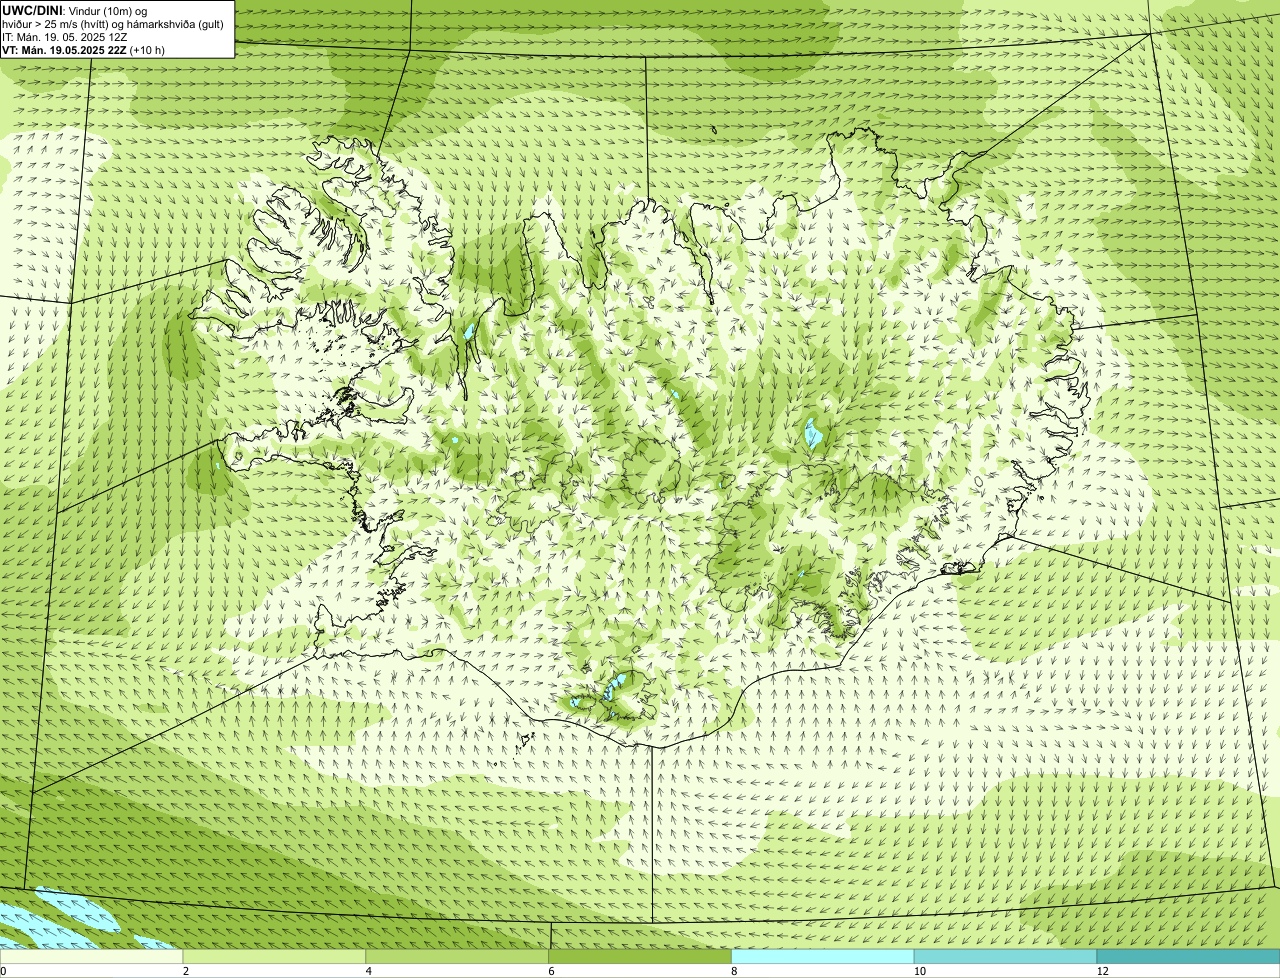
Task: Click the '2' tick label on the scale
Action: tap(186, 971)
